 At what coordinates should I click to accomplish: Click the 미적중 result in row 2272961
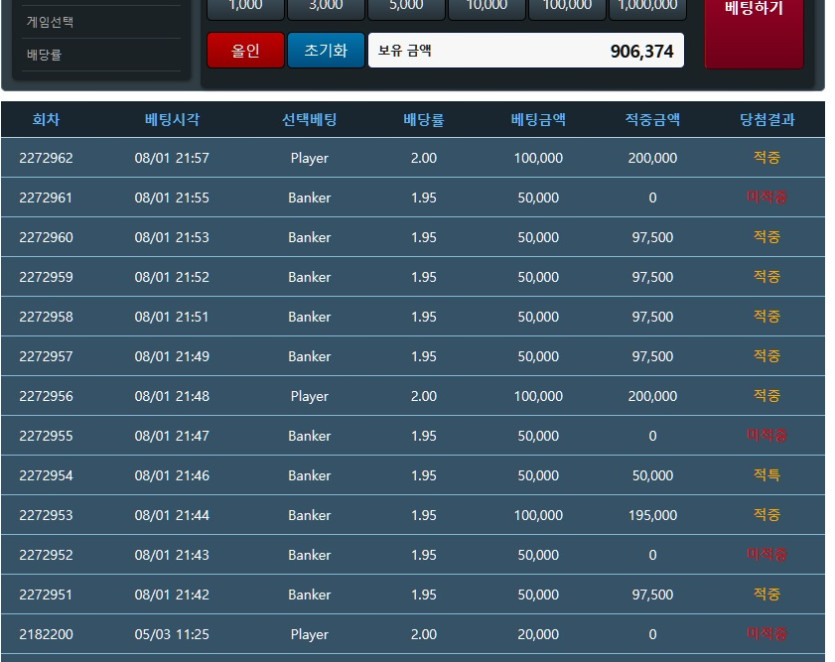coord(767,197)
